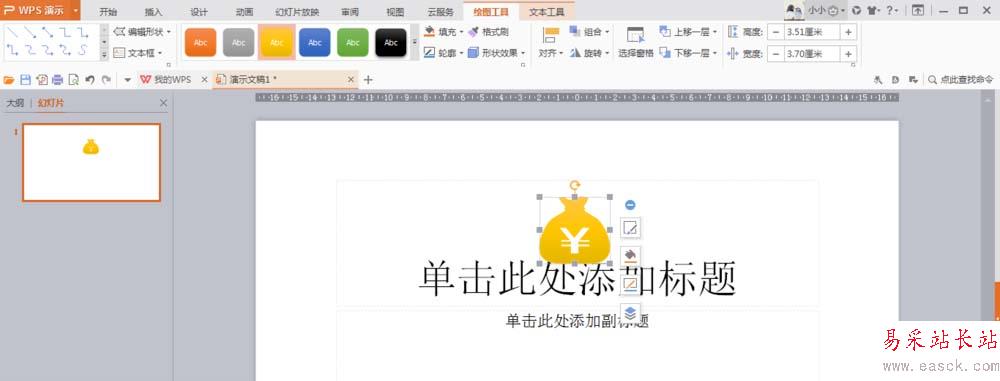Open the 组合 group dropdown
The width and height of the screenshot is (1000, 381).
click(x=589, y=31)
